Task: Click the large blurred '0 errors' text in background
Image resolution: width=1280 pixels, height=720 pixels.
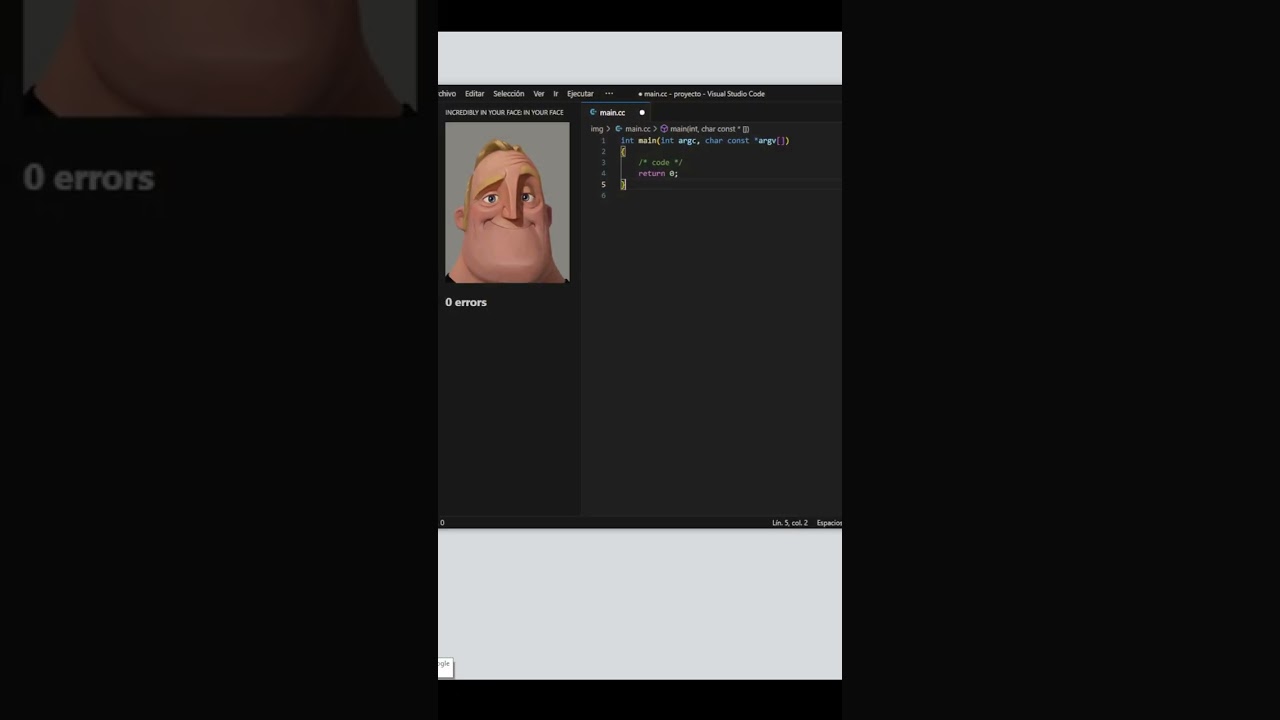Action: coord(89,178)
